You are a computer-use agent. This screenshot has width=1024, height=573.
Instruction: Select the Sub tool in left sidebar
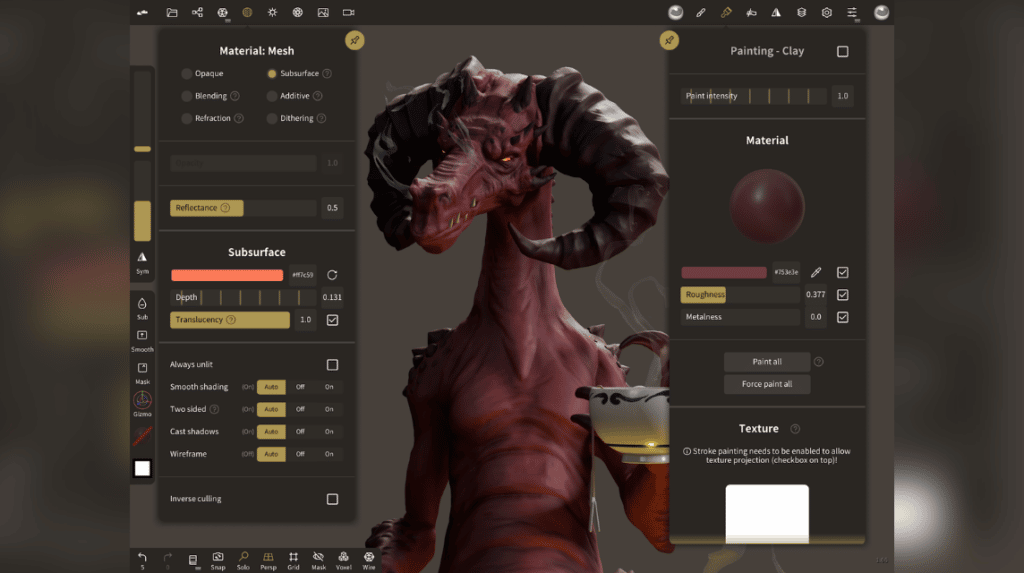(142, 308)
